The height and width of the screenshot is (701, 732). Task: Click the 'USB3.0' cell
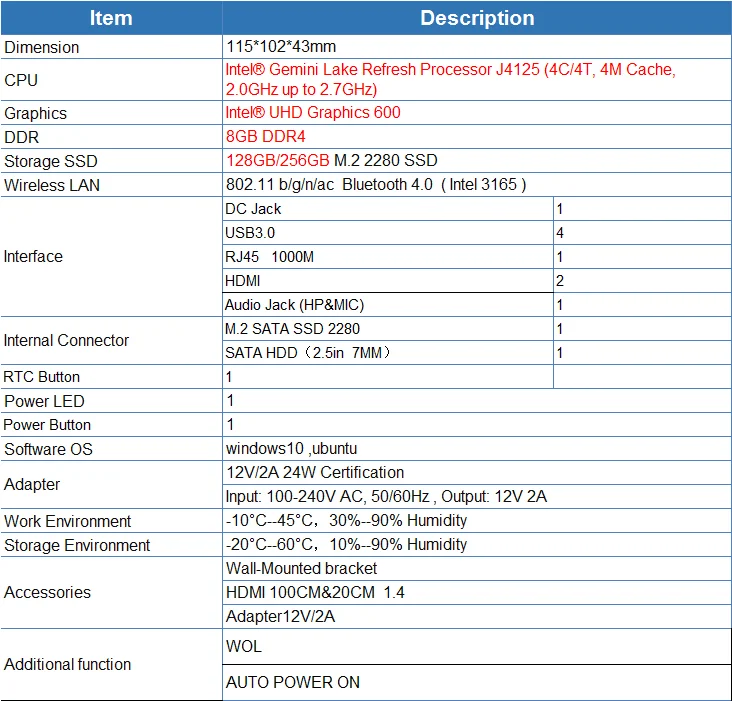tap(388, 232)
